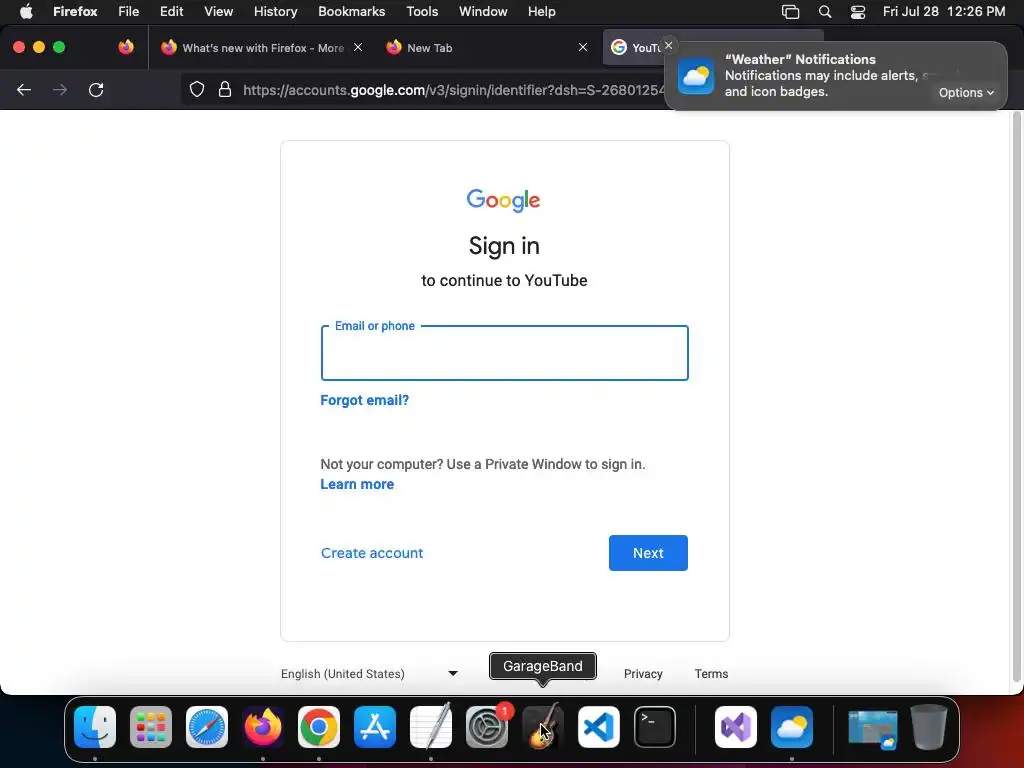Open the Trash in the Dock
Screen dimensions: 1024x768
click(929, 727)
